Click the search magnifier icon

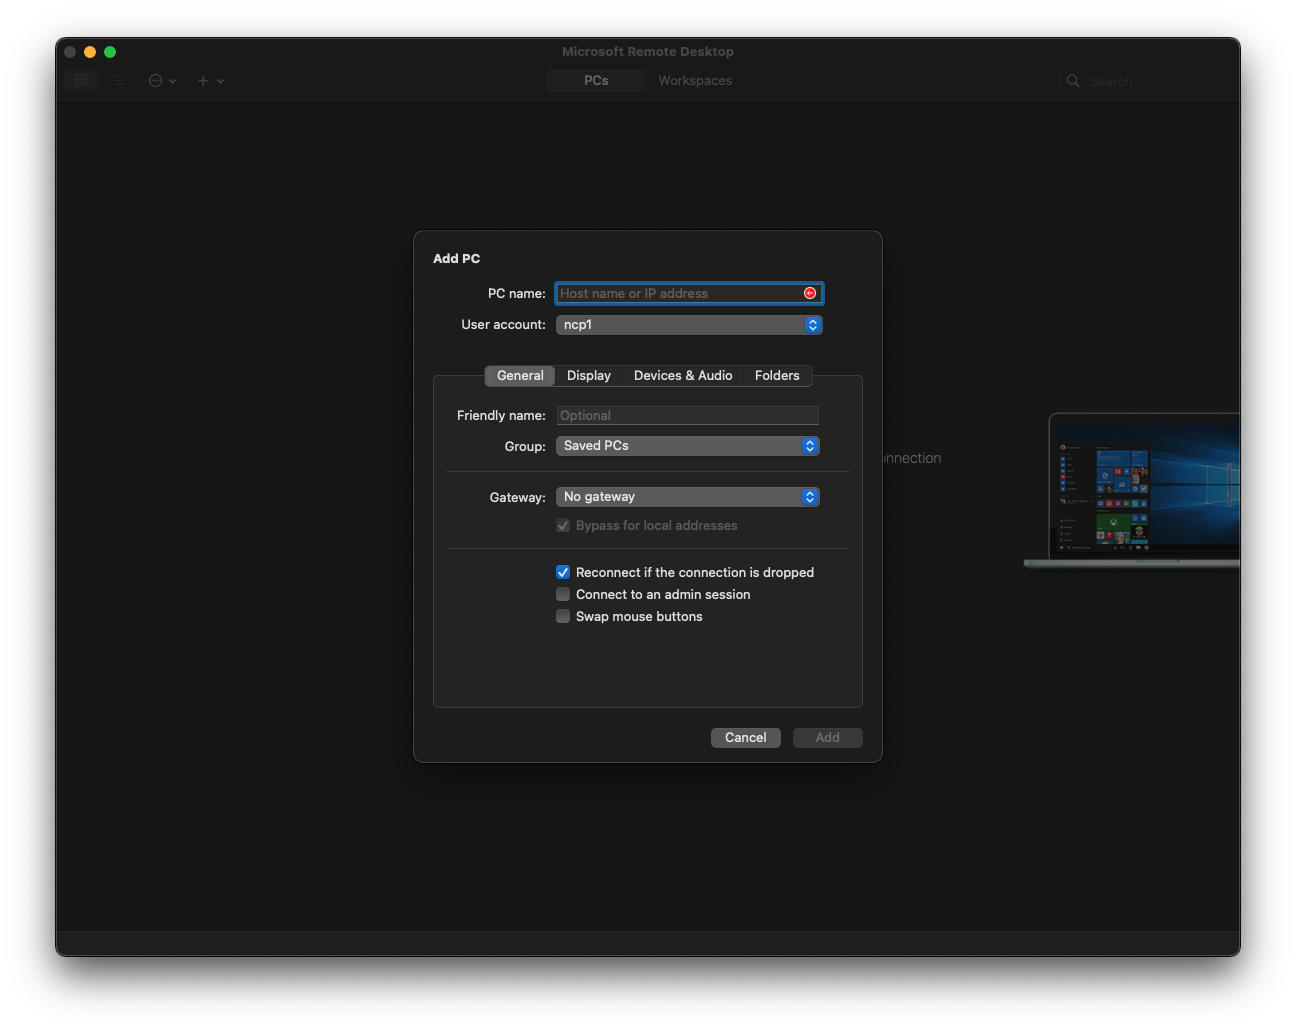click(1073, 81)
